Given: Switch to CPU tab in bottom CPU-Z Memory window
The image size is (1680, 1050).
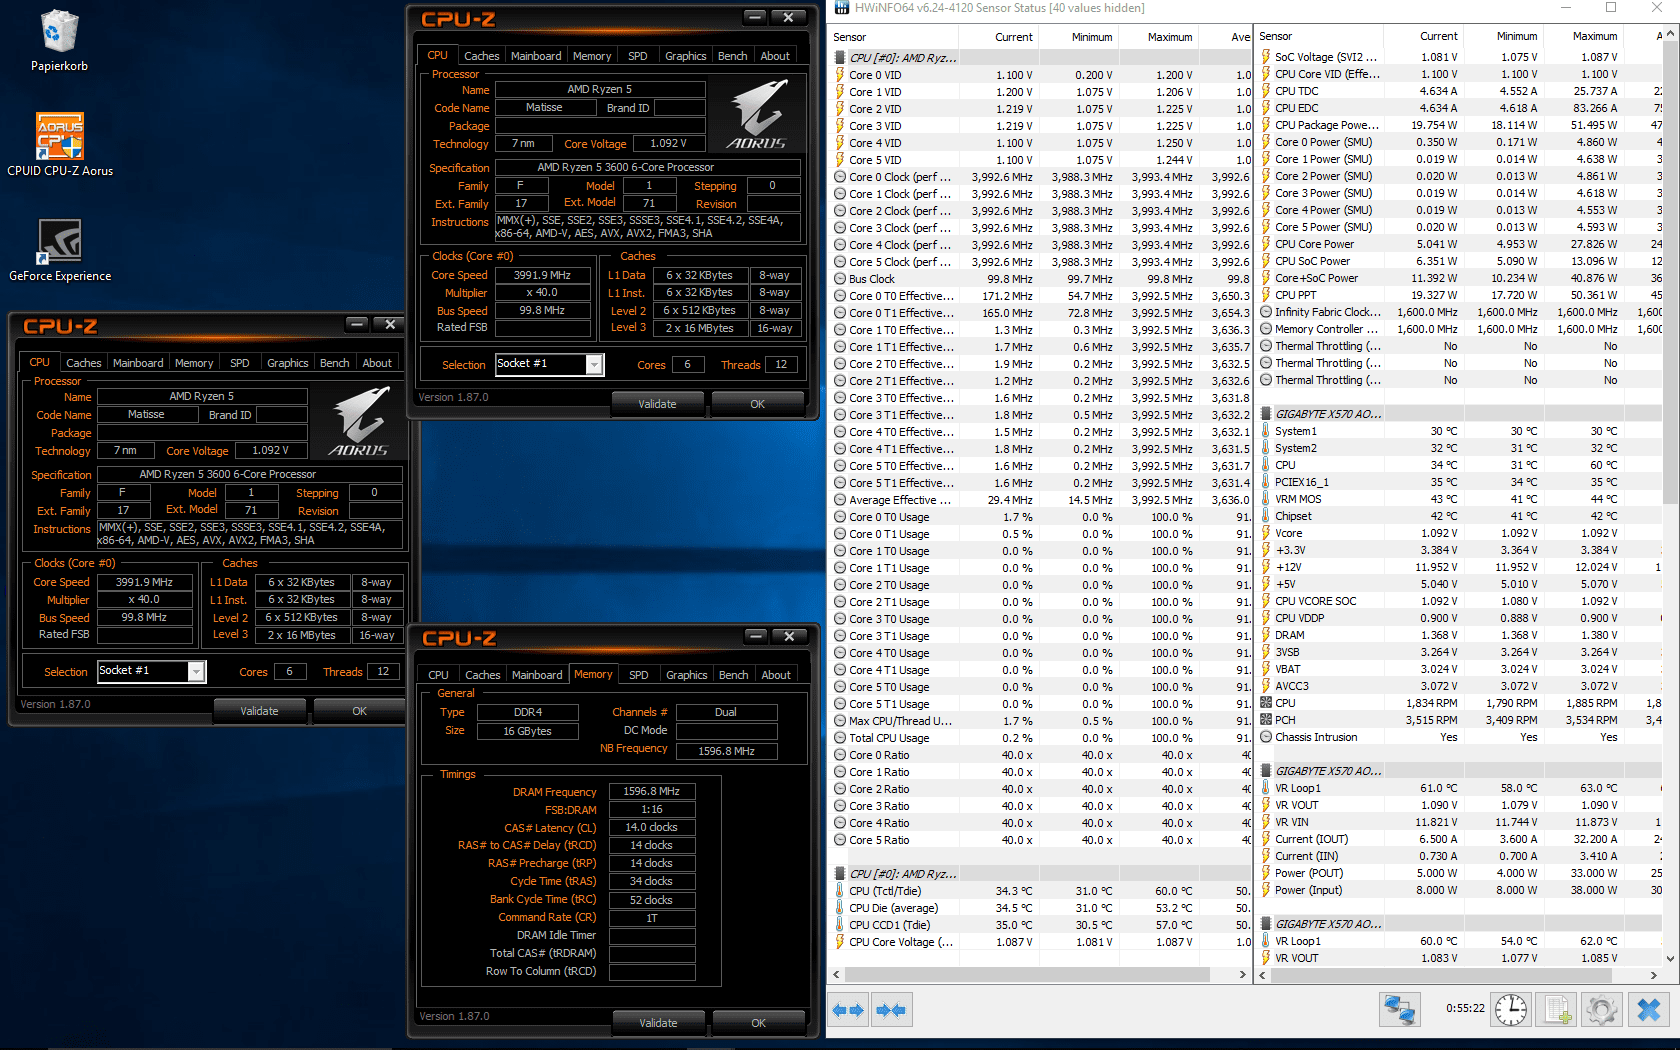Looking at the screenshot, I should [438, 675].
